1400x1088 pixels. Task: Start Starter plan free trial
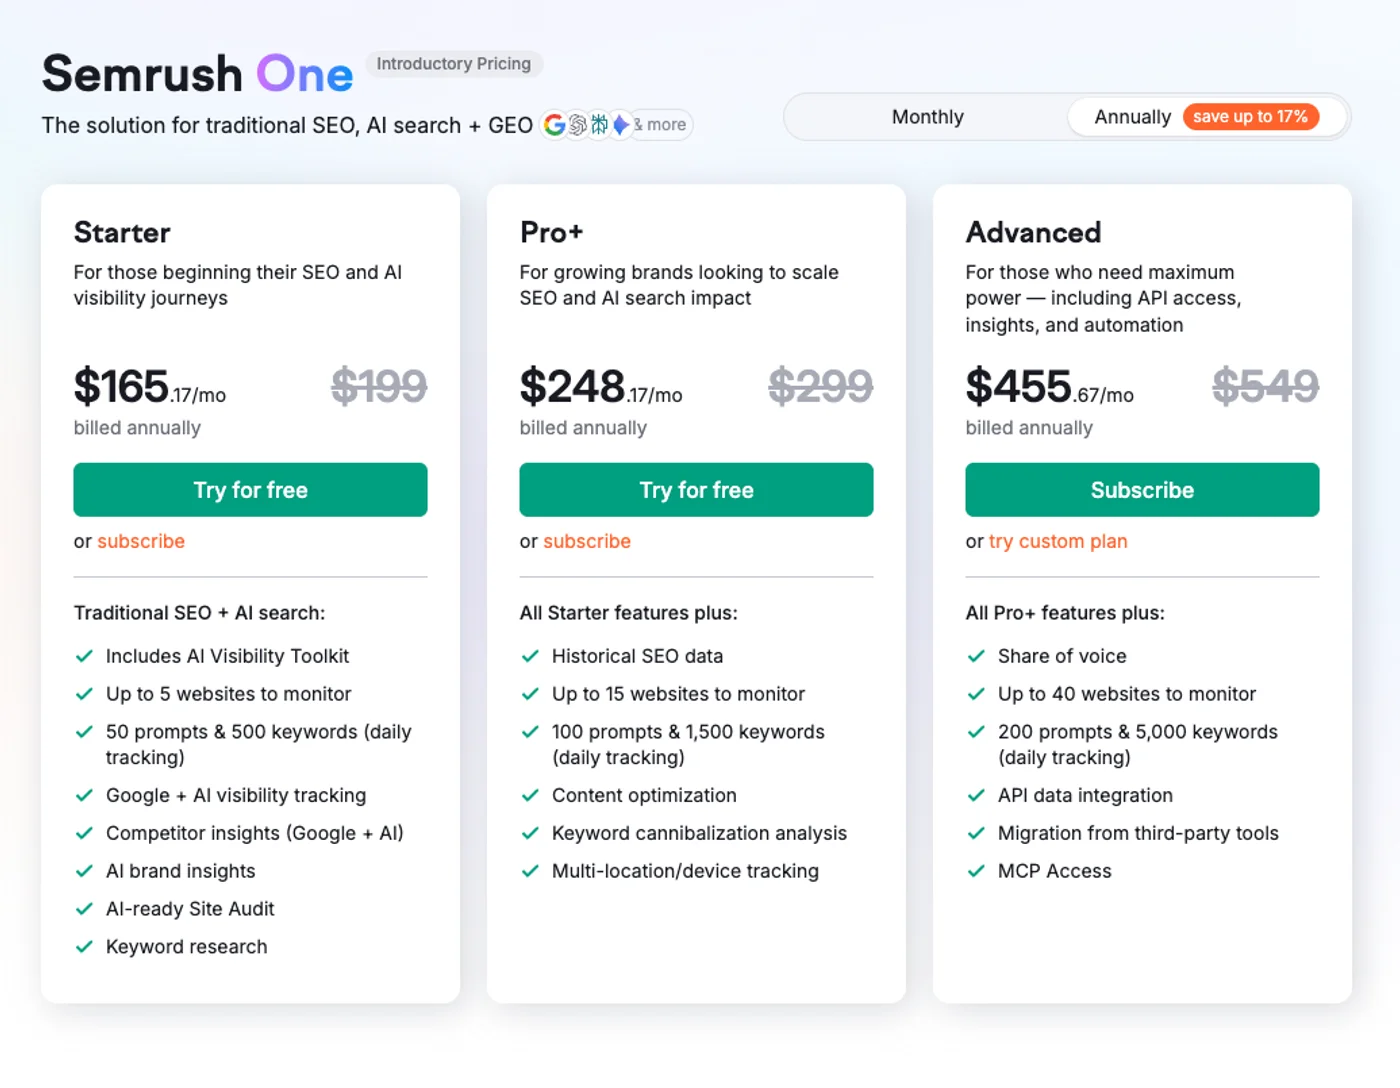[x=250, y=490]
